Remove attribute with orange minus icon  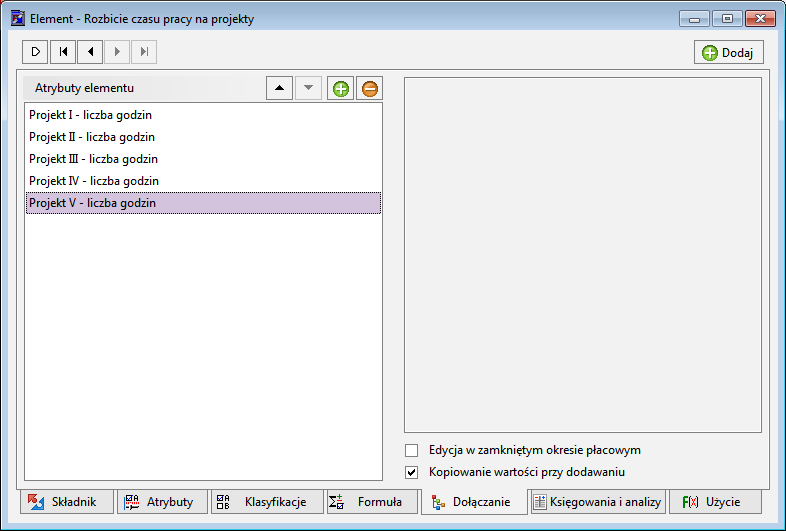(x=369, y=89)
